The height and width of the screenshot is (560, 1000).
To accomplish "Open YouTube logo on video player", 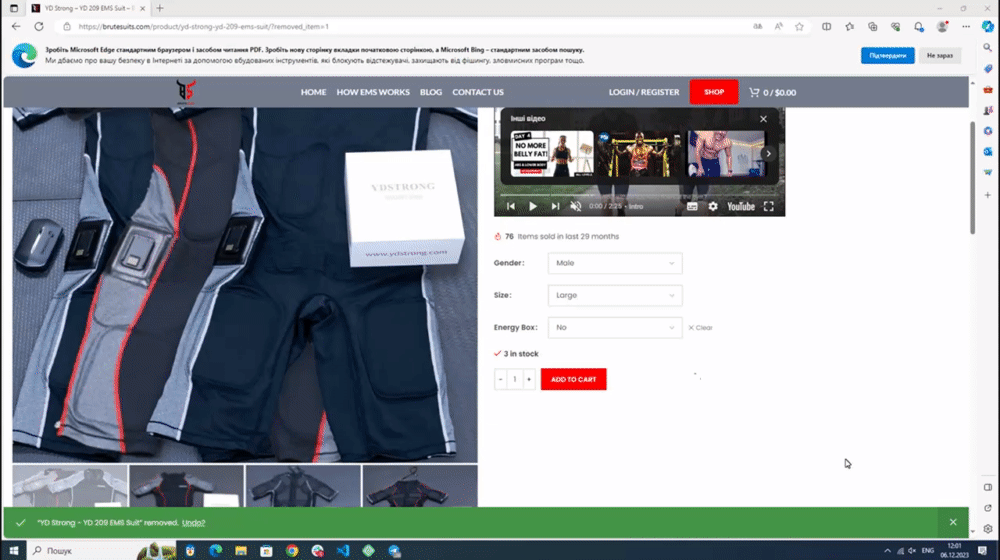I will [741, 206].
